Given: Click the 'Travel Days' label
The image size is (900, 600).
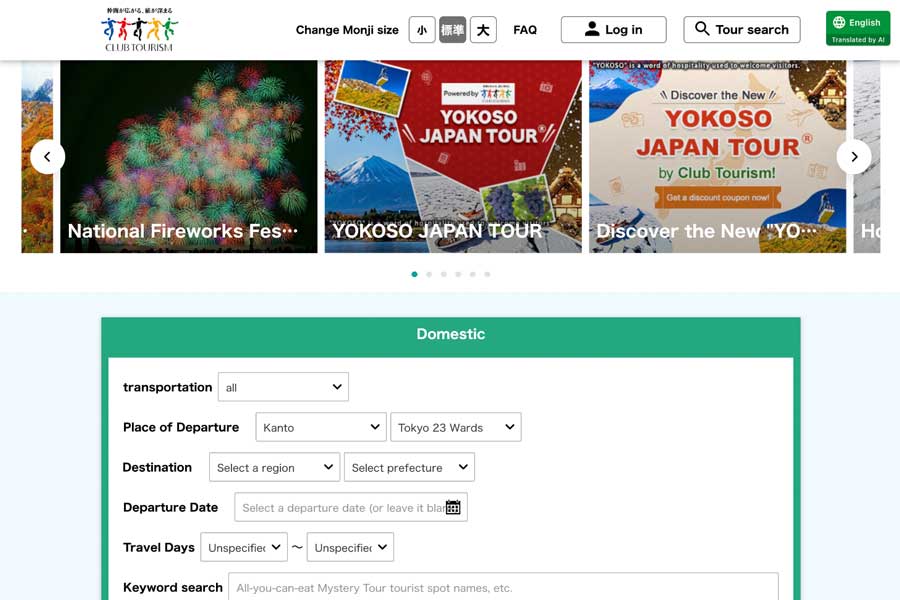Looking at the screenshot, I should click(x=159, y=547).
